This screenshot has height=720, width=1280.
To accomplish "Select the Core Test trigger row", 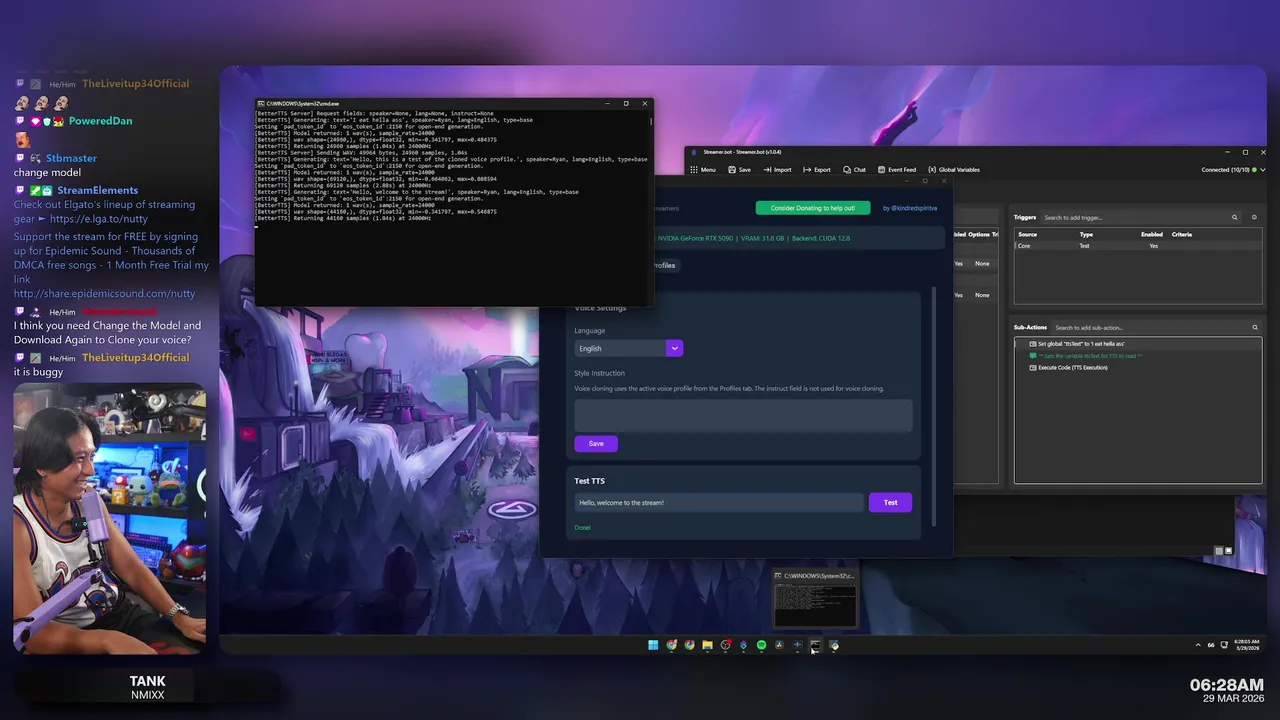I will [x=1138, y=246].
